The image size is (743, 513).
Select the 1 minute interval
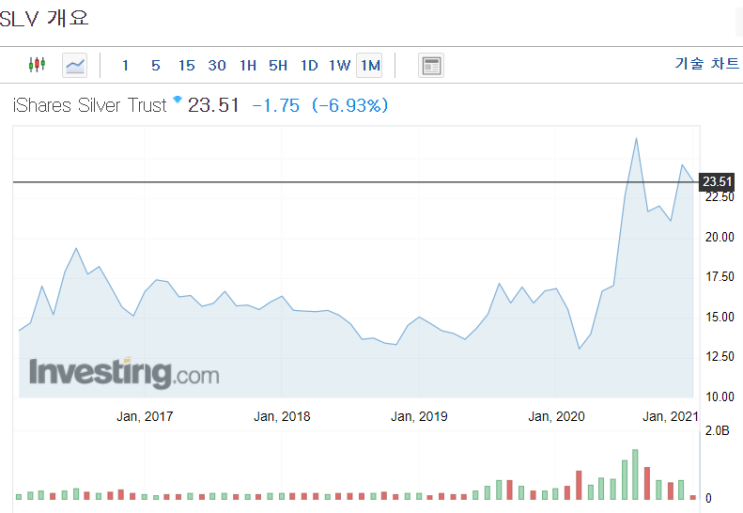pyautogui.click(x=125, y=65)
